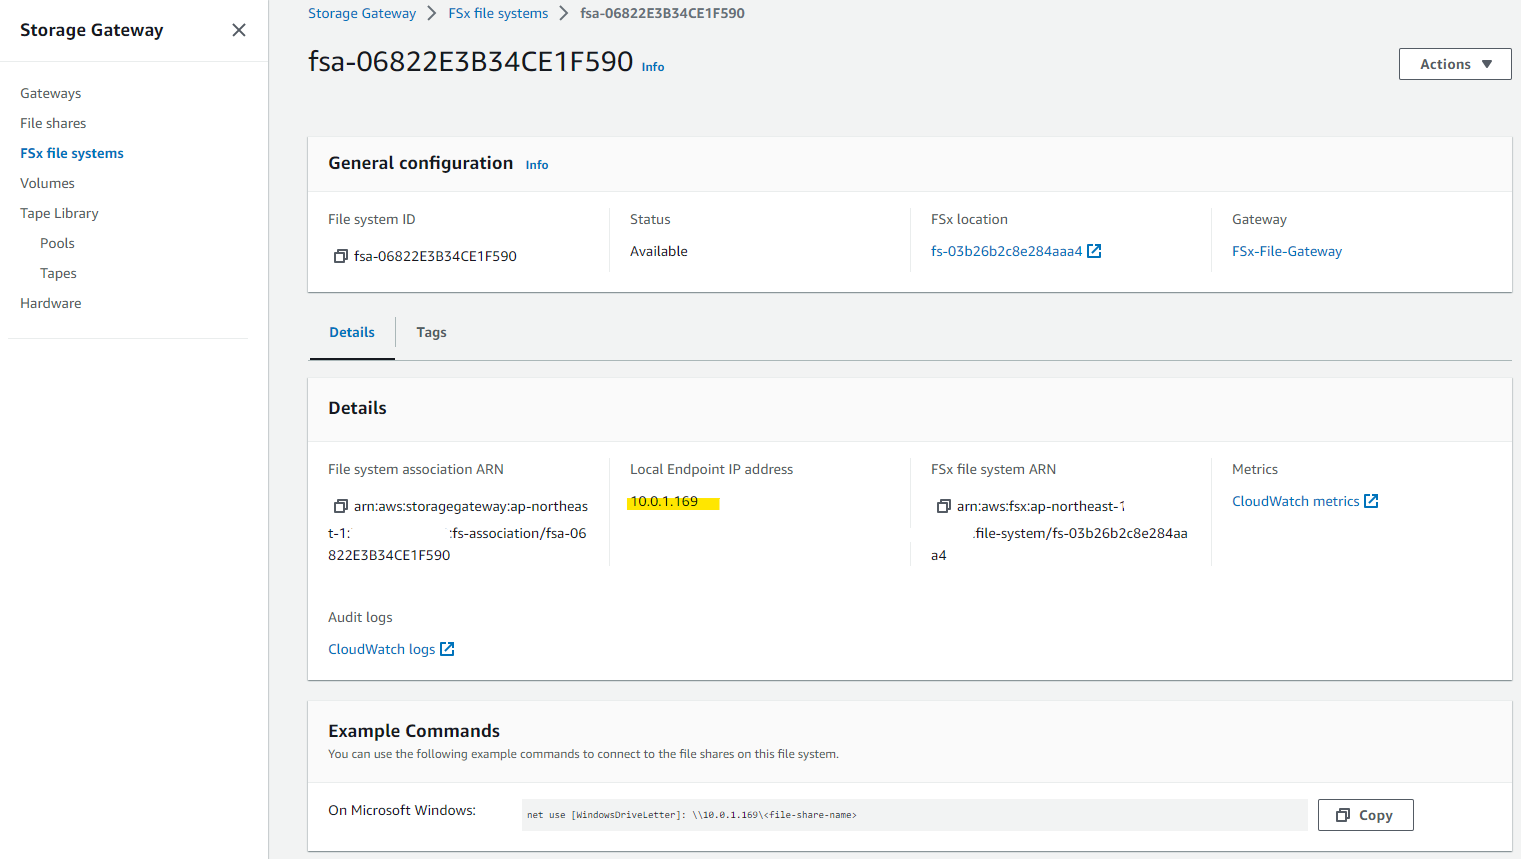
Task: Click the copy icon inside the Copy button
Action: tap(1345, 815)
